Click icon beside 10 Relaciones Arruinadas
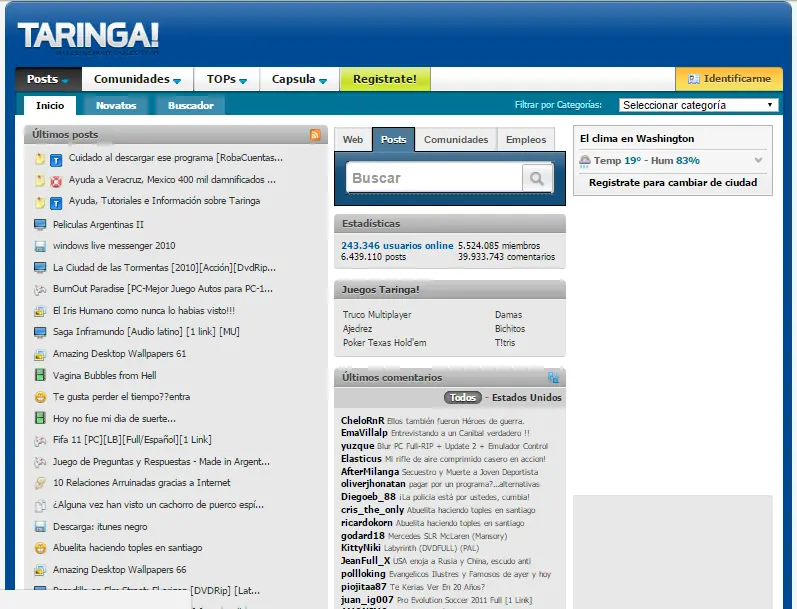The width and height of the screenshot is (797, 609). tap(40, 483)
